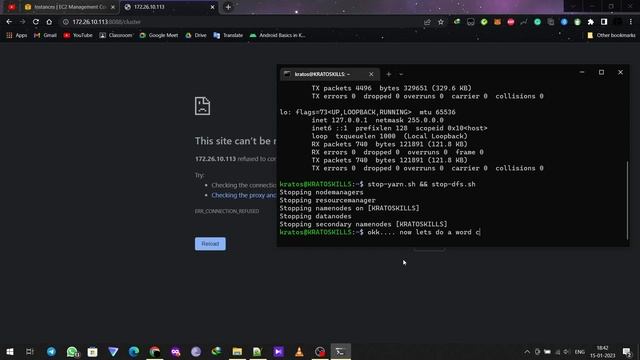Viewport: 640px width, 360px height.
Task: Close the EC2 Management Console tab
Action: point(113,7)
